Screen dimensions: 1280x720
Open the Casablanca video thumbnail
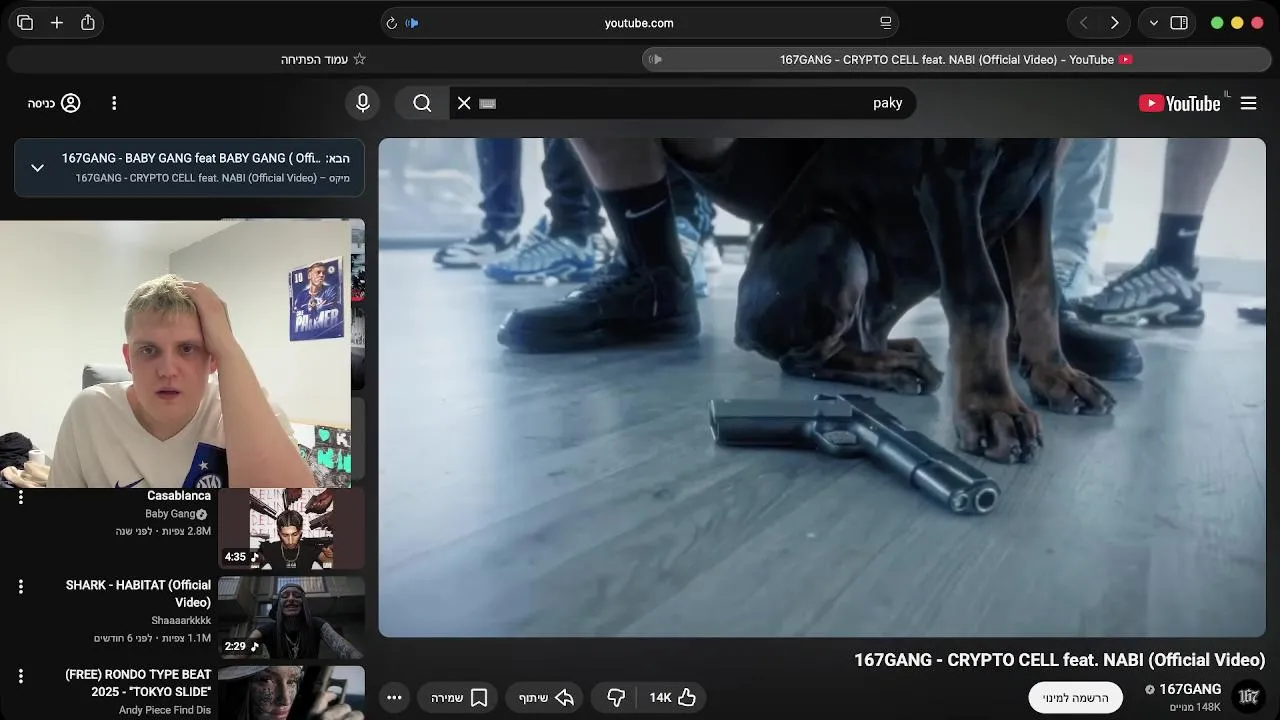tap(291, 529)
